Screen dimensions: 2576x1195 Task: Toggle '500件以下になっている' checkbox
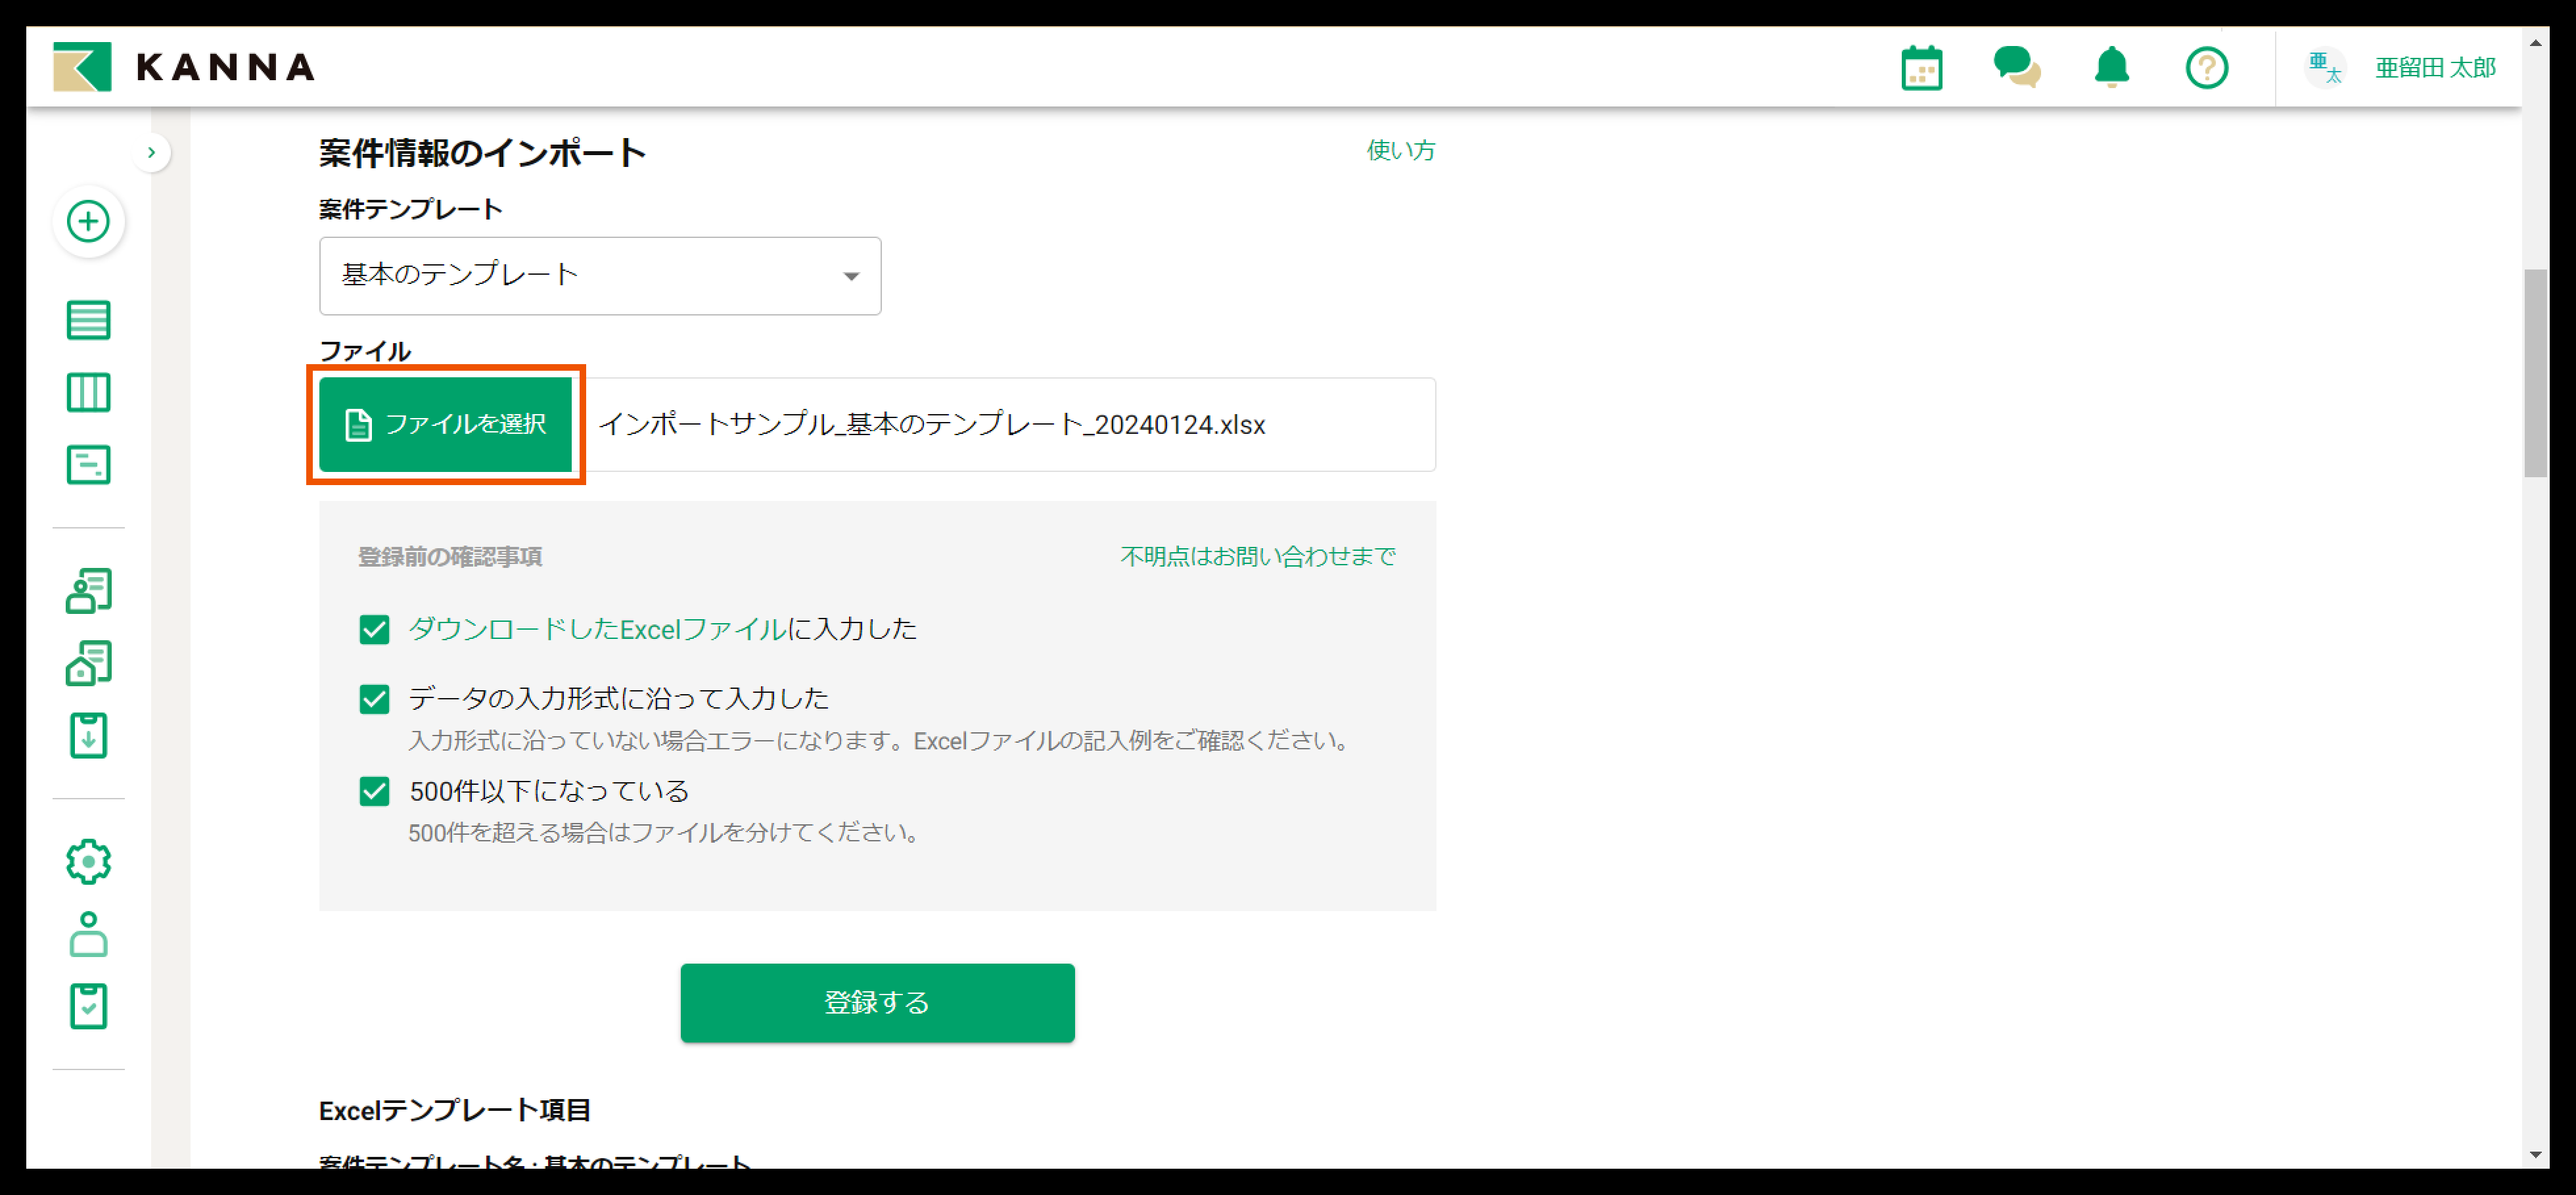tap(374, 791)
